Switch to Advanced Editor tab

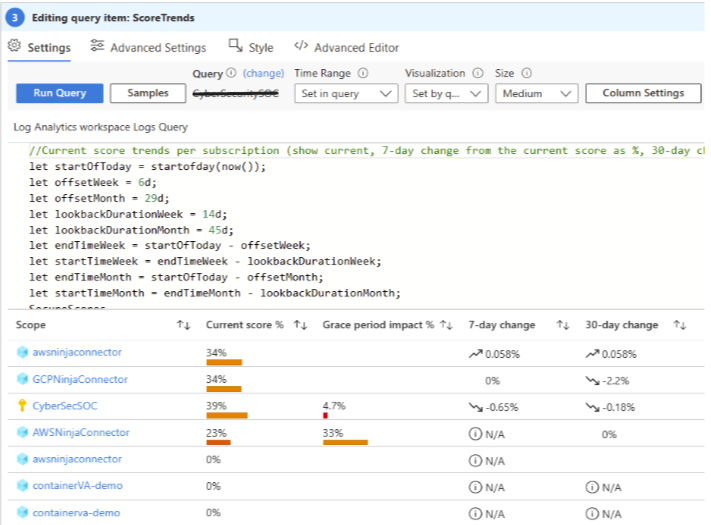(346, 48)
